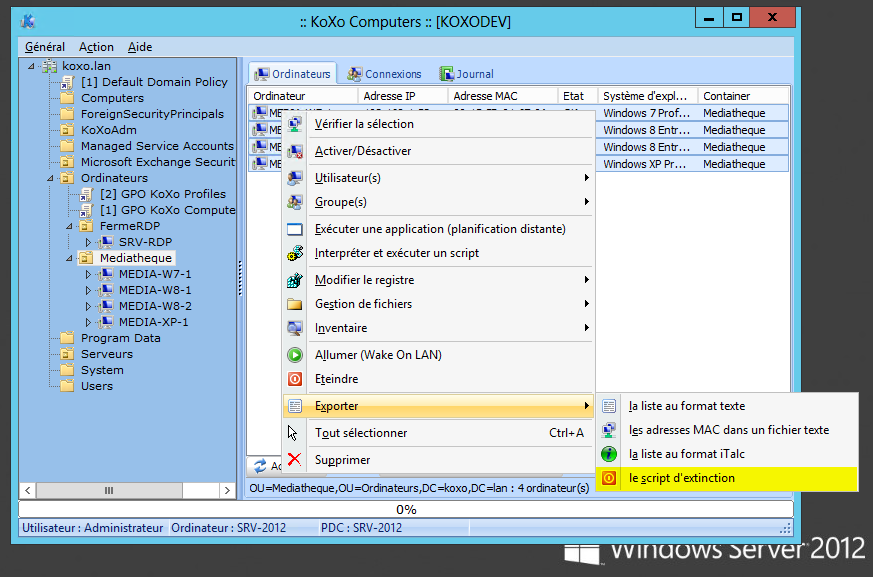Open the Aide menu
The height and width of the screenshot is (577, 873).
(x=140, y=47)
